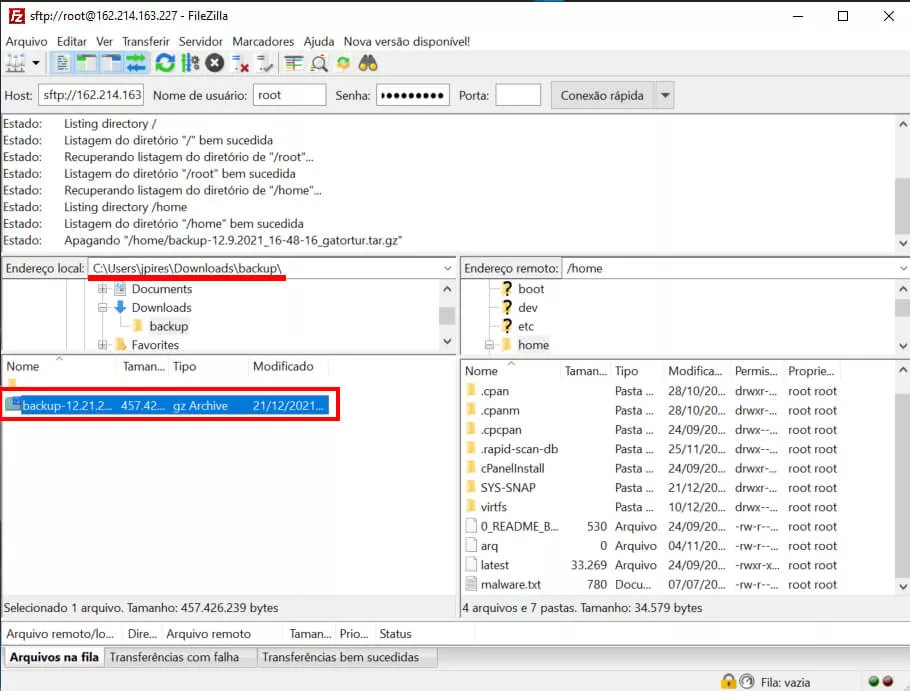
Task: Refresh file and folder lists
Action: tap(165, 63)
